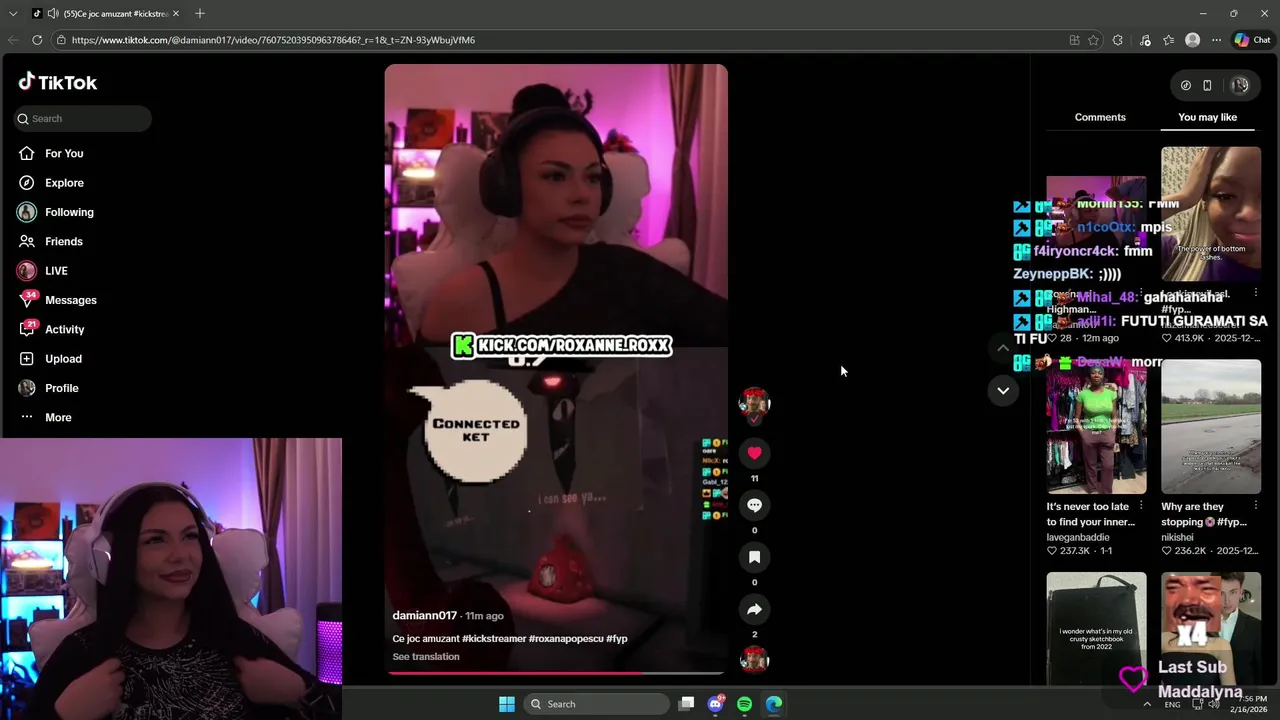This screenshot has width=1280, height=720.
Task: Click the #fyp hashtag in the caption
Action: click(x=616, y=639)
